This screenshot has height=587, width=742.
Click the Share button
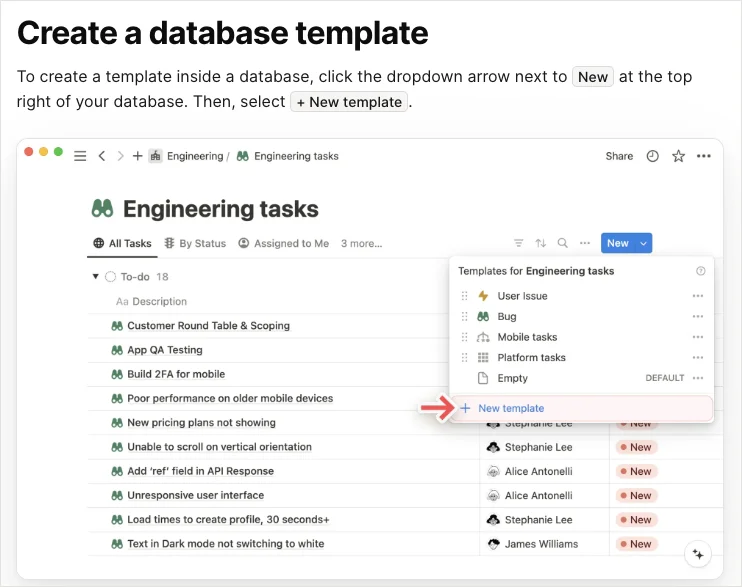(x=619, y=156)
